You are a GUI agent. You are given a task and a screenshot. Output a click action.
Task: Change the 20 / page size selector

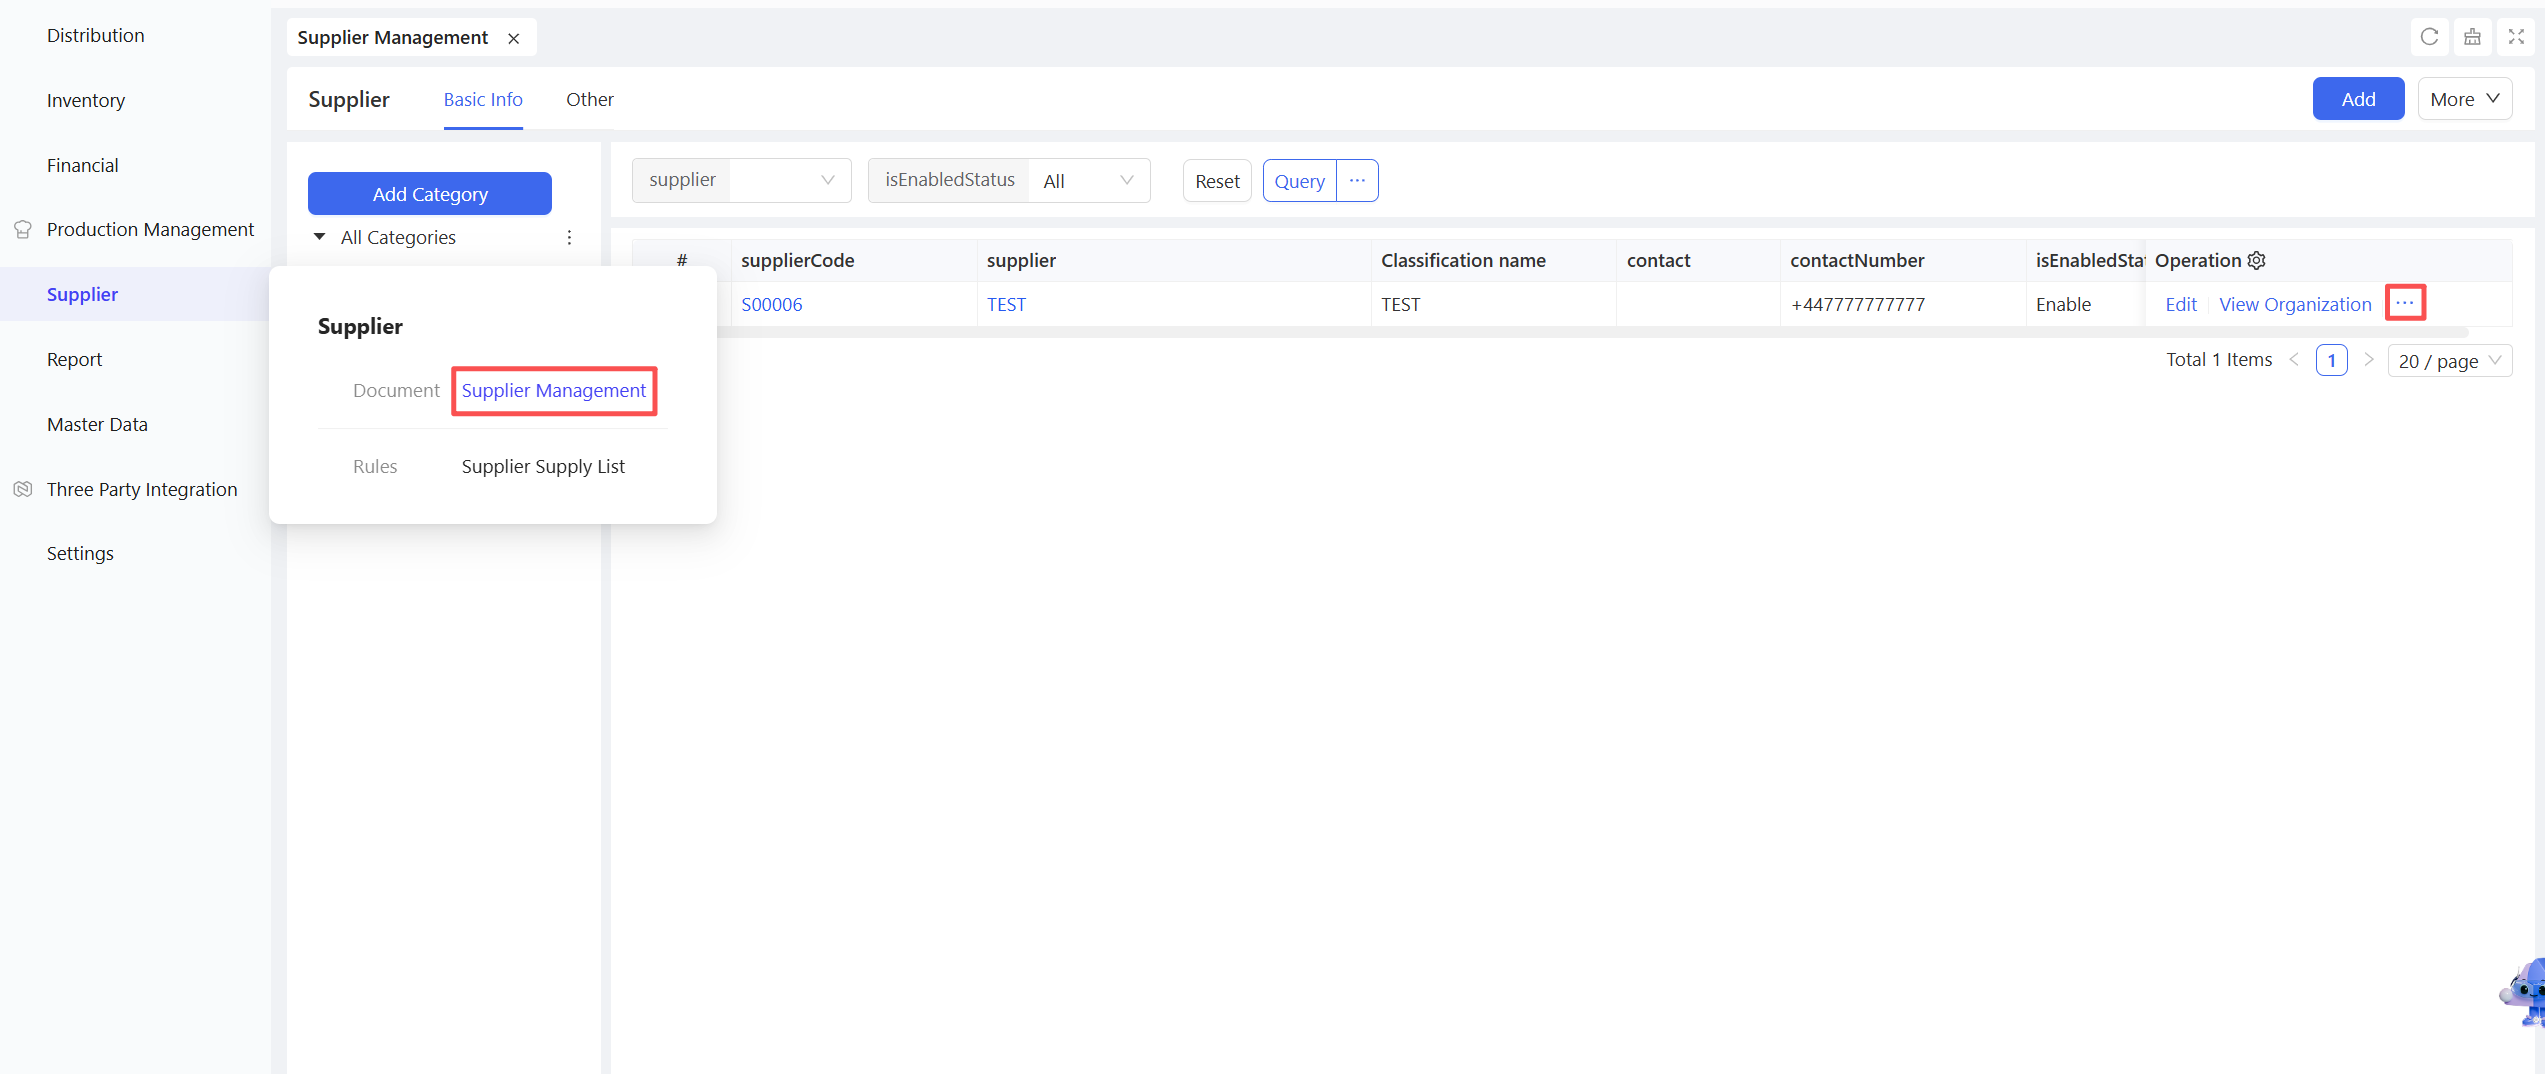point(2448,361)
